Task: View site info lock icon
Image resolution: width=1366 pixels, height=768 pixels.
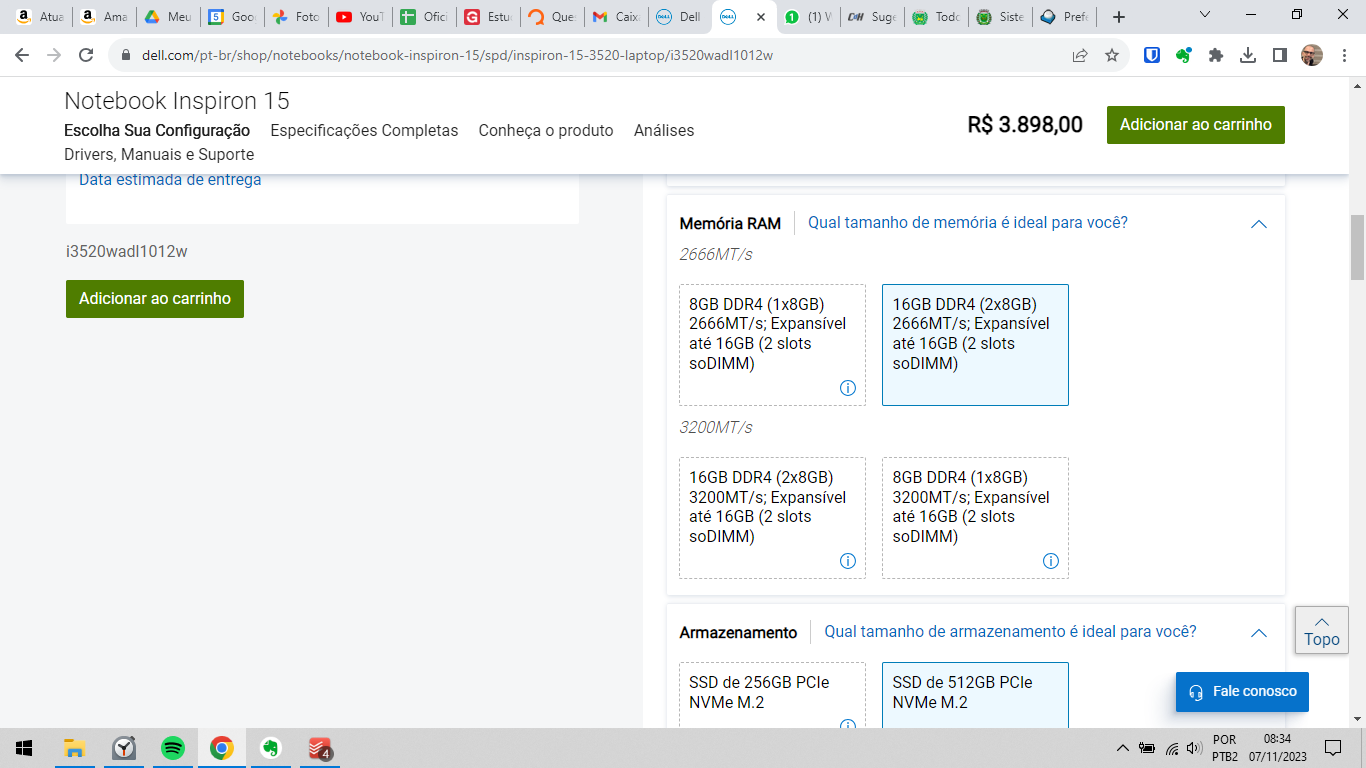Action: coord(127,55)
